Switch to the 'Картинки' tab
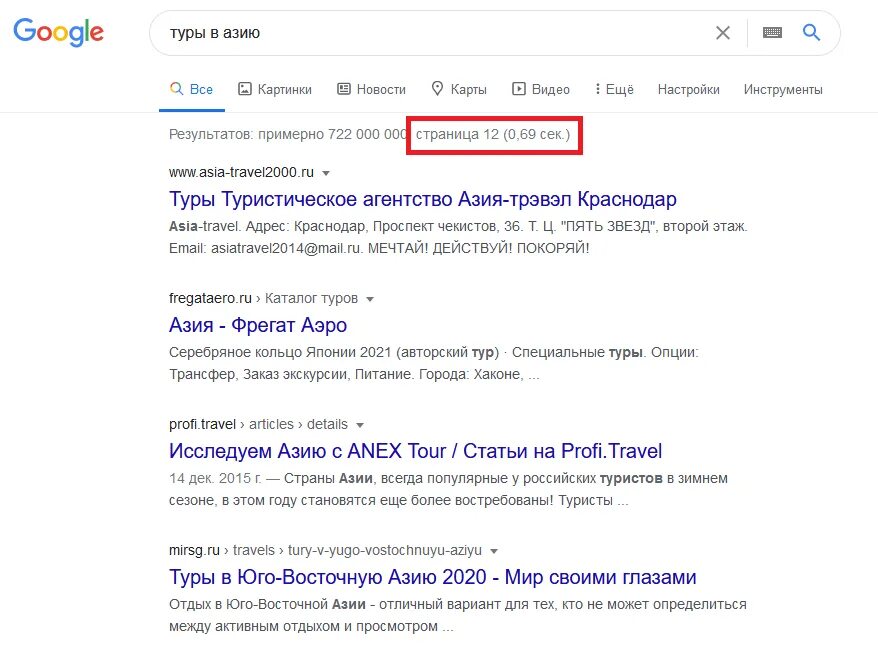The height and width of the screenshot is (653, 878). [x=275, y=90]
